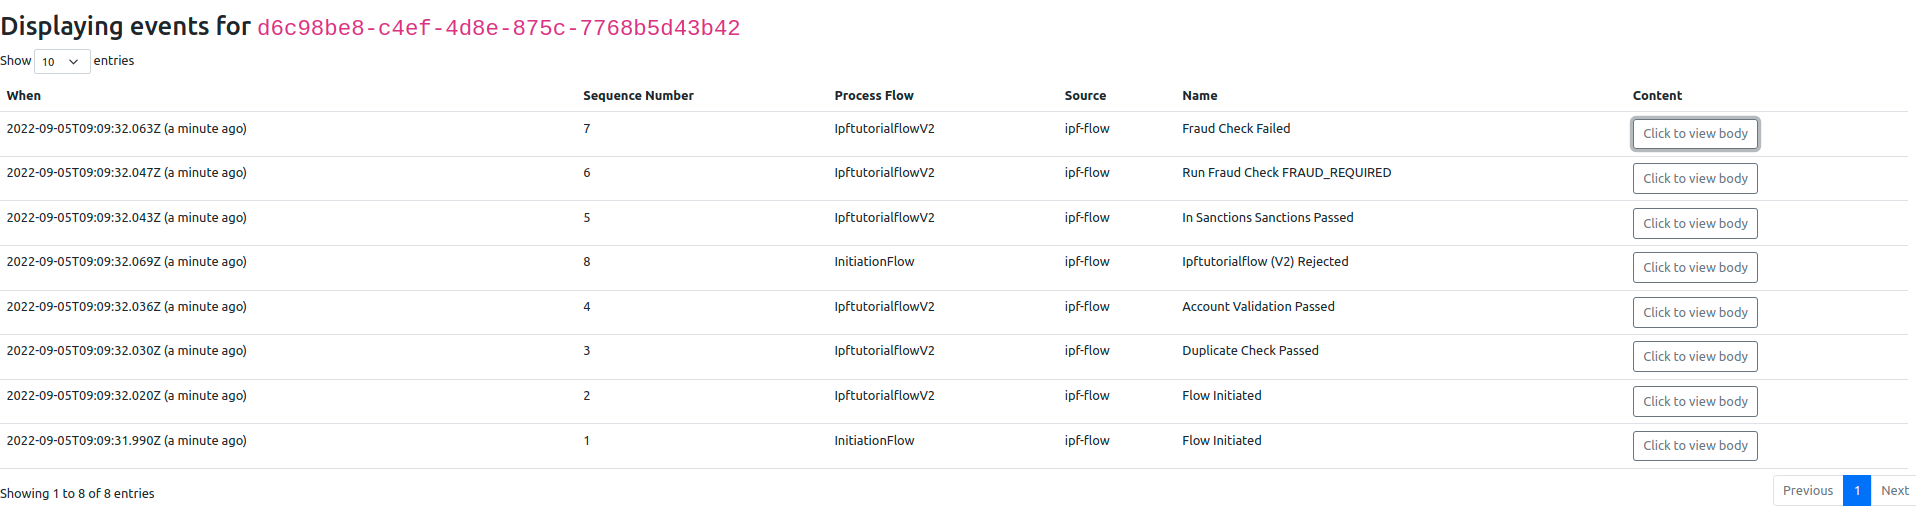Open the entries-per-page dropdown
This screenshot has width=1916, height=522.
pyautogui.click(x=62, y=62)
